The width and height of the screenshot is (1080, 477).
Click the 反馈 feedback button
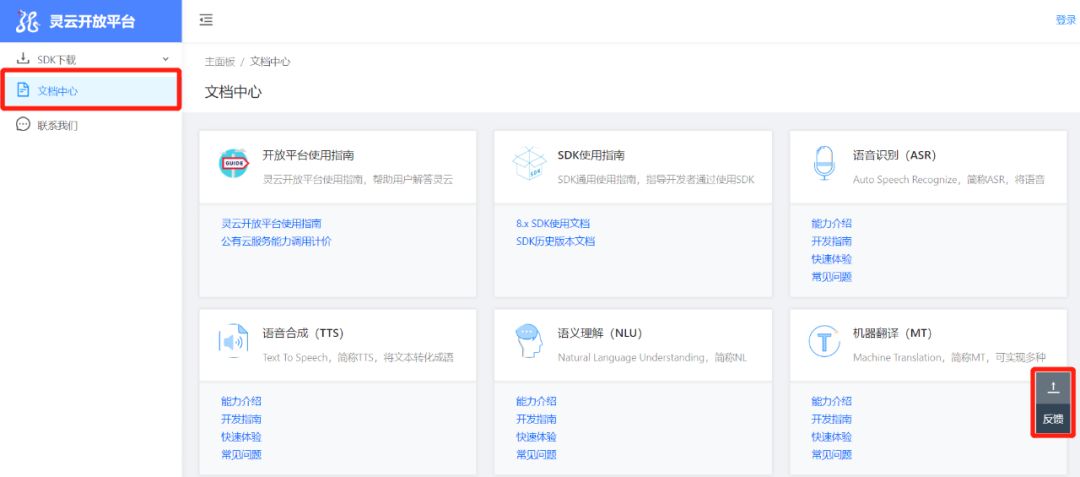point(1052,418)
